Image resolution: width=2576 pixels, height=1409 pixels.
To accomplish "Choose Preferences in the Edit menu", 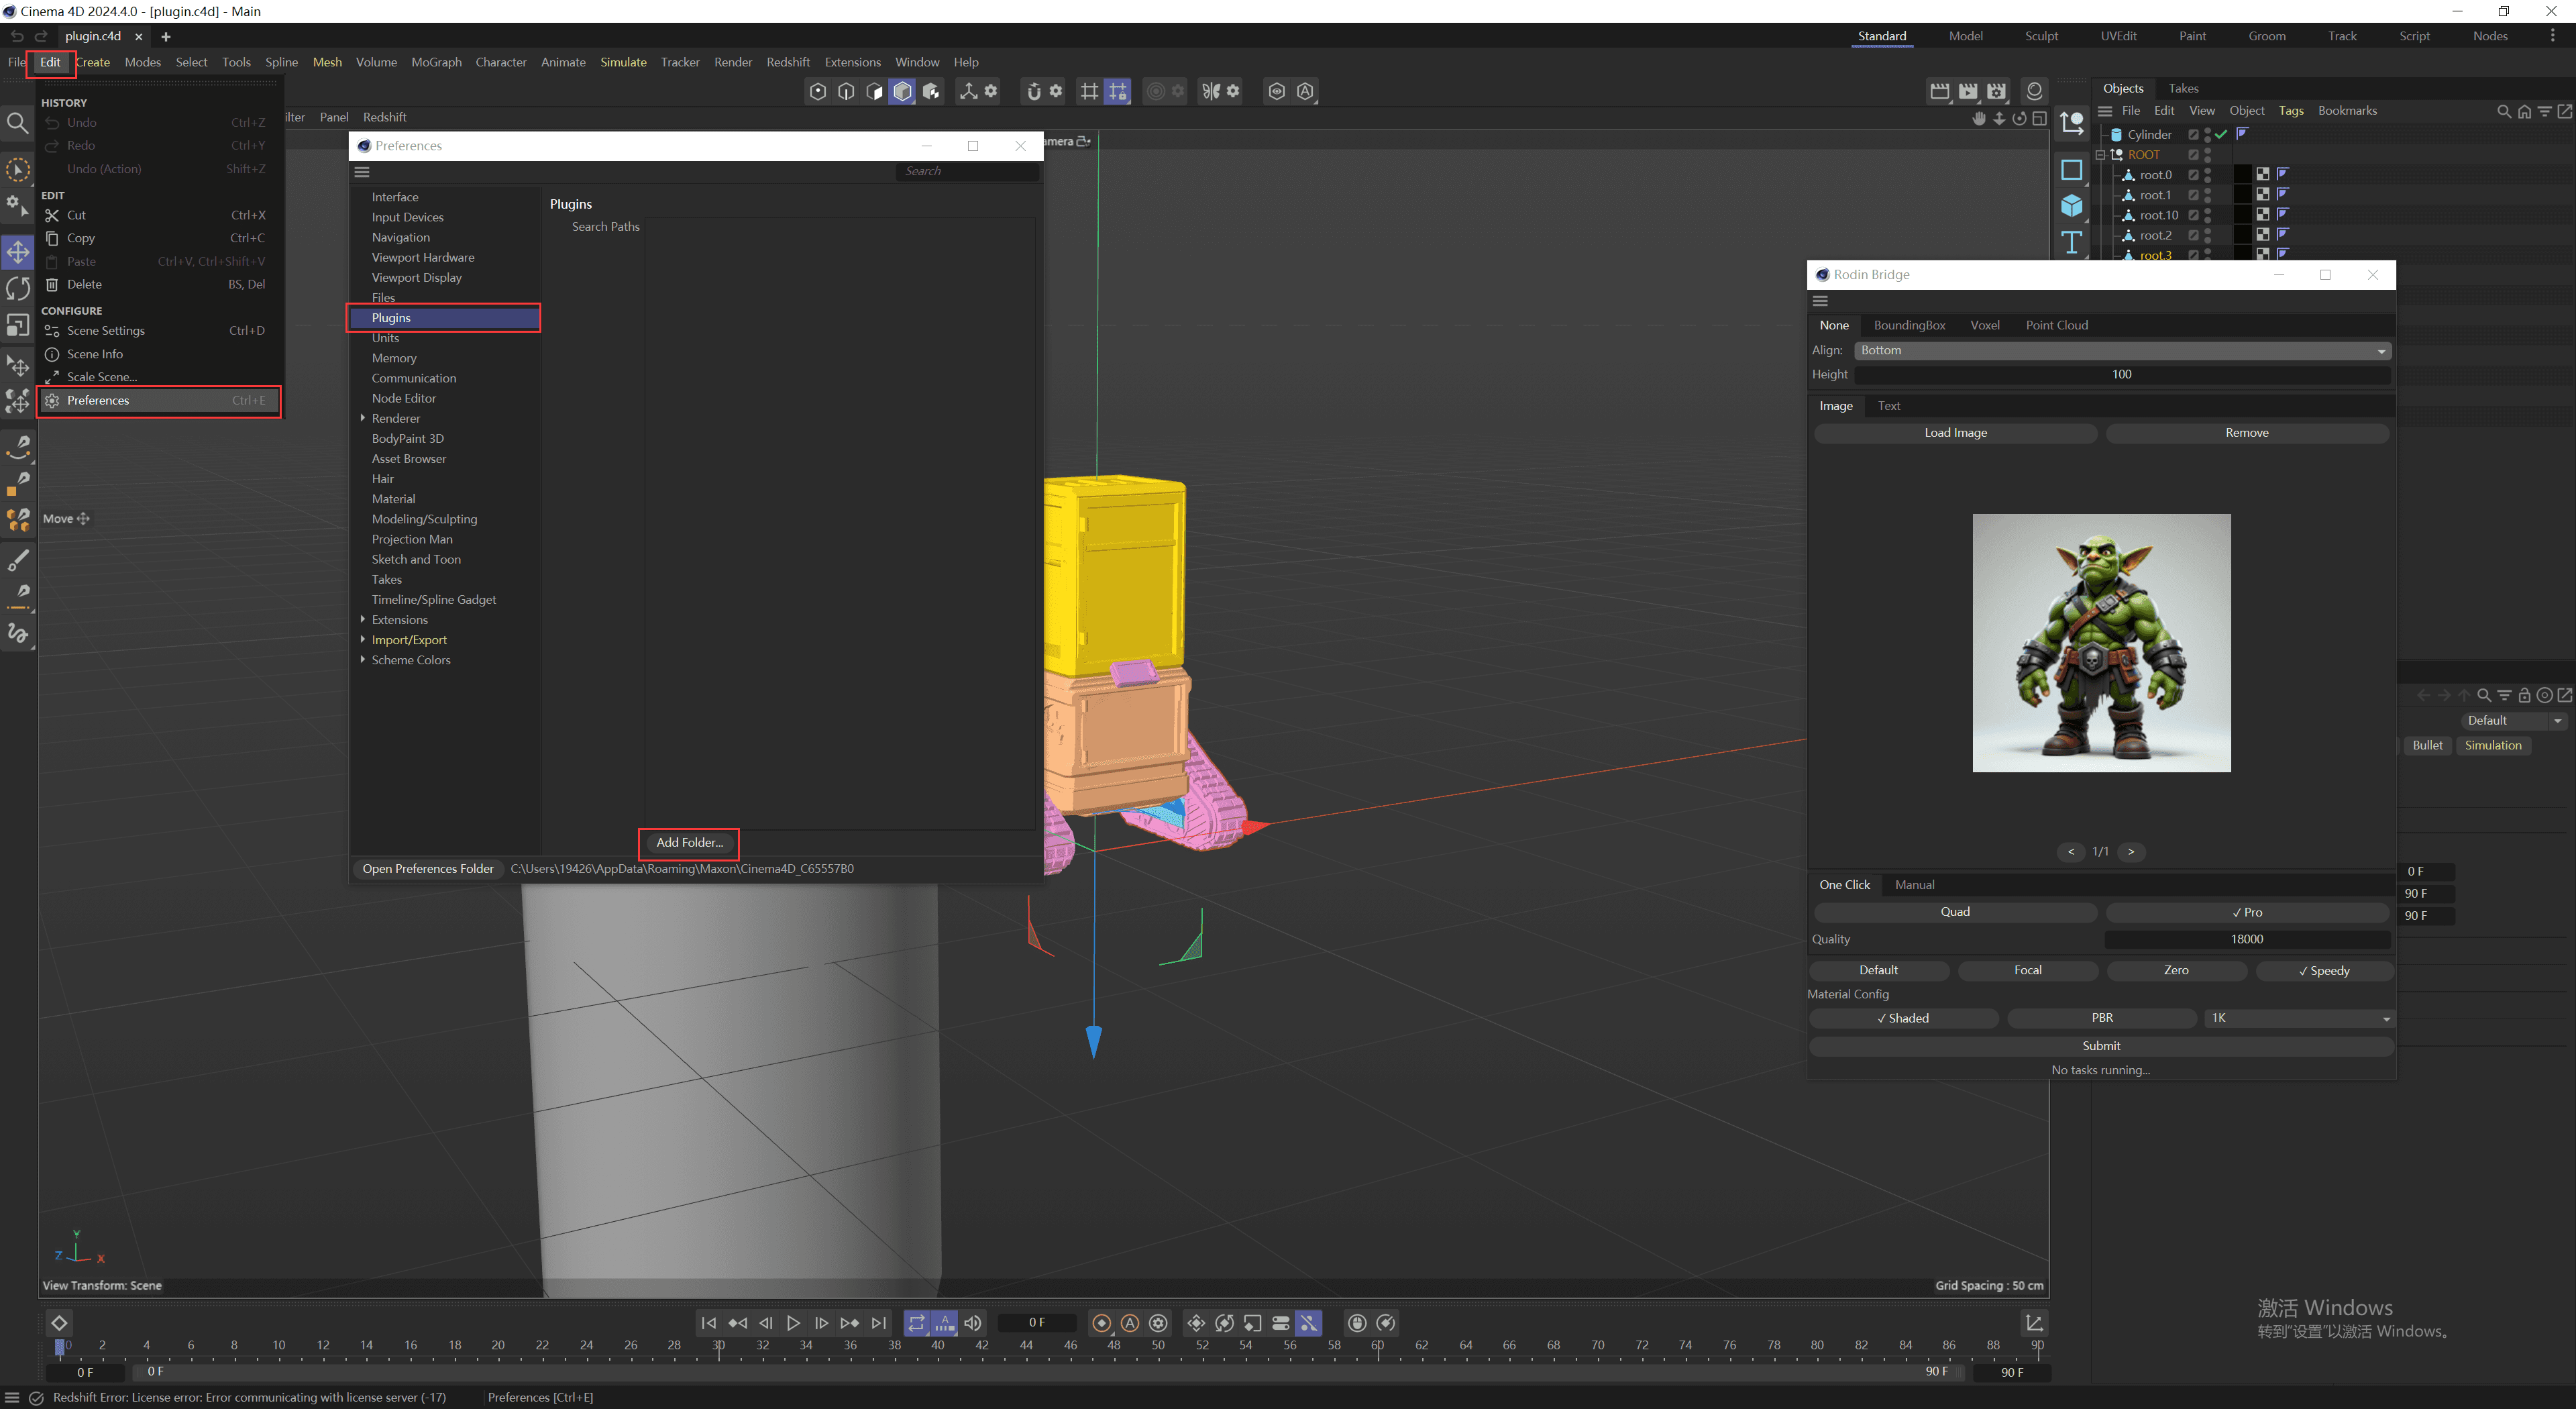I will pos(160,401).
